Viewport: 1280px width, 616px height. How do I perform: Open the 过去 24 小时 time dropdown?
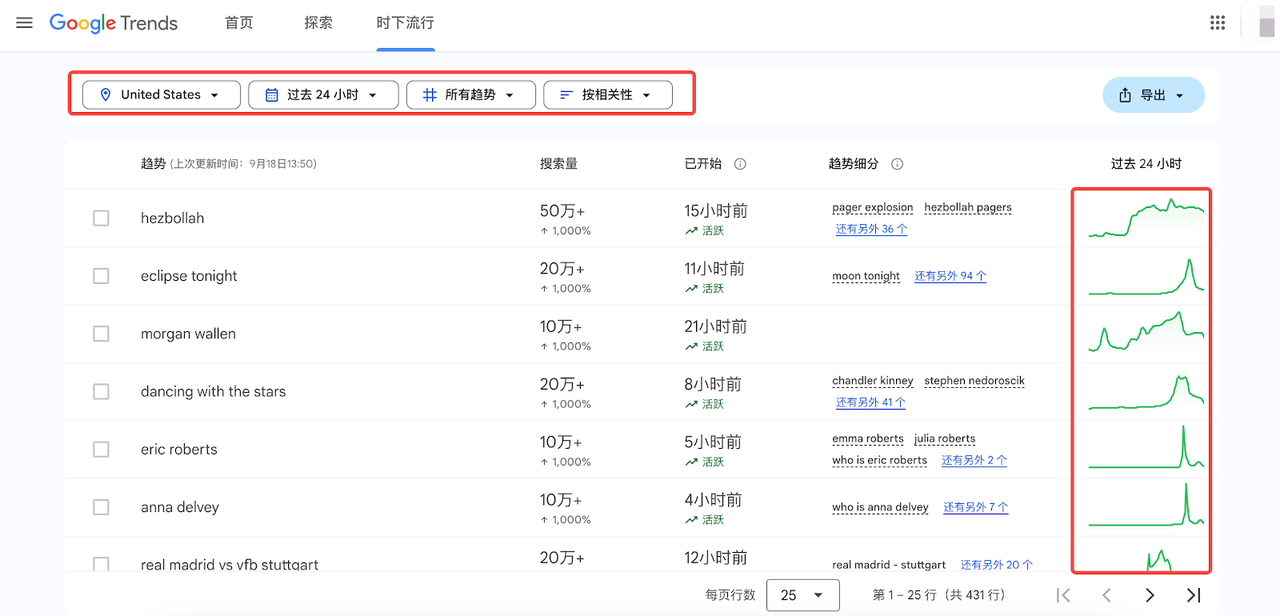pos(323,94)
